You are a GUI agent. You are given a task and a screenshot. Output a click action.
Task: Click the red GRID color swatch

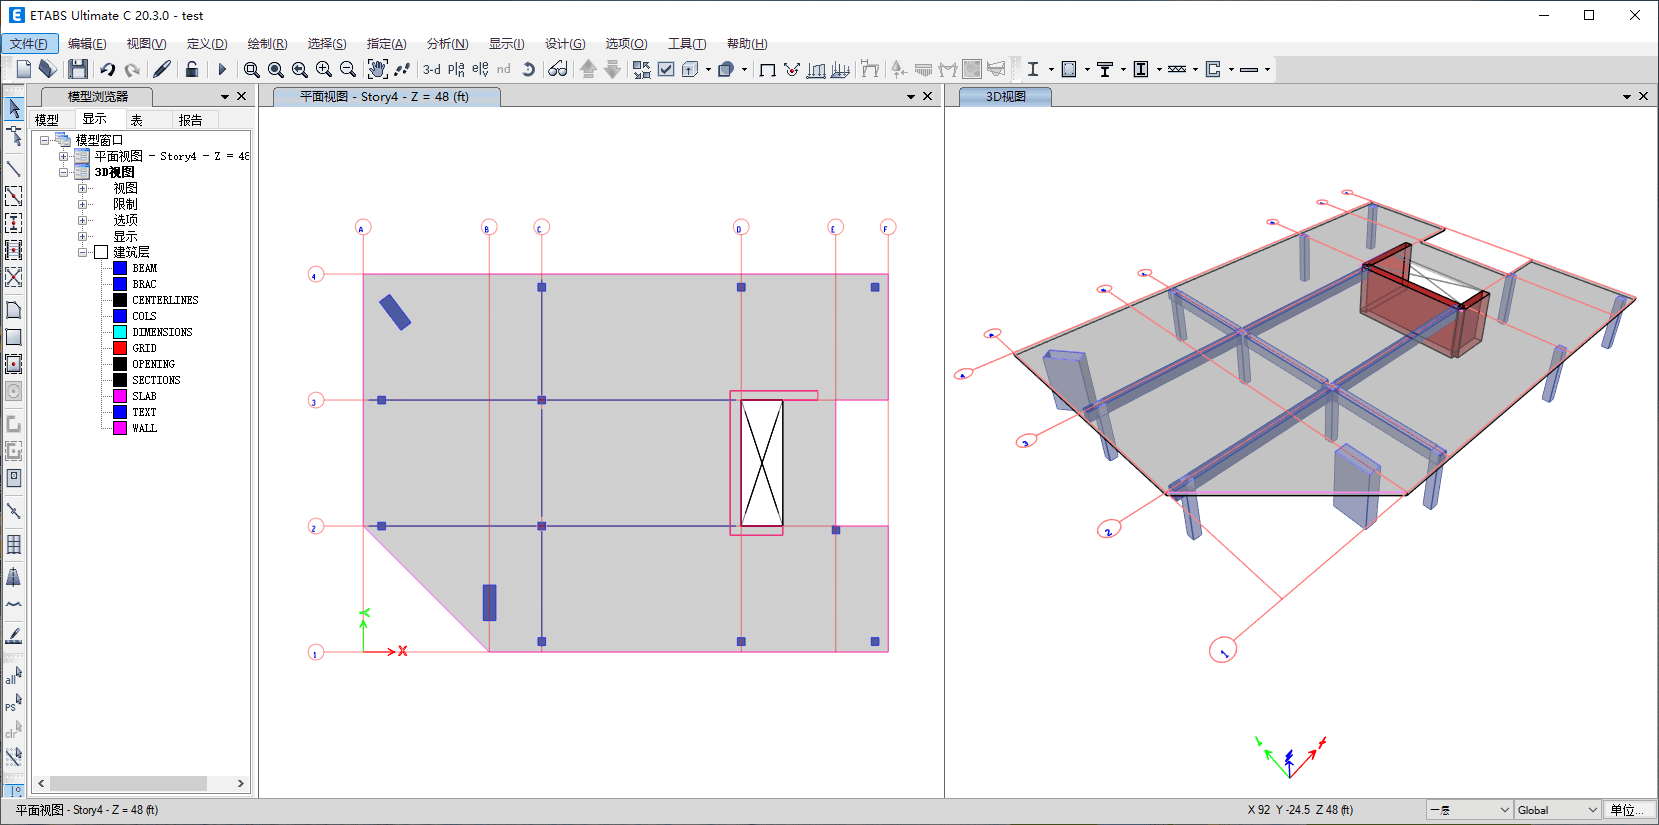pos(120,348)
